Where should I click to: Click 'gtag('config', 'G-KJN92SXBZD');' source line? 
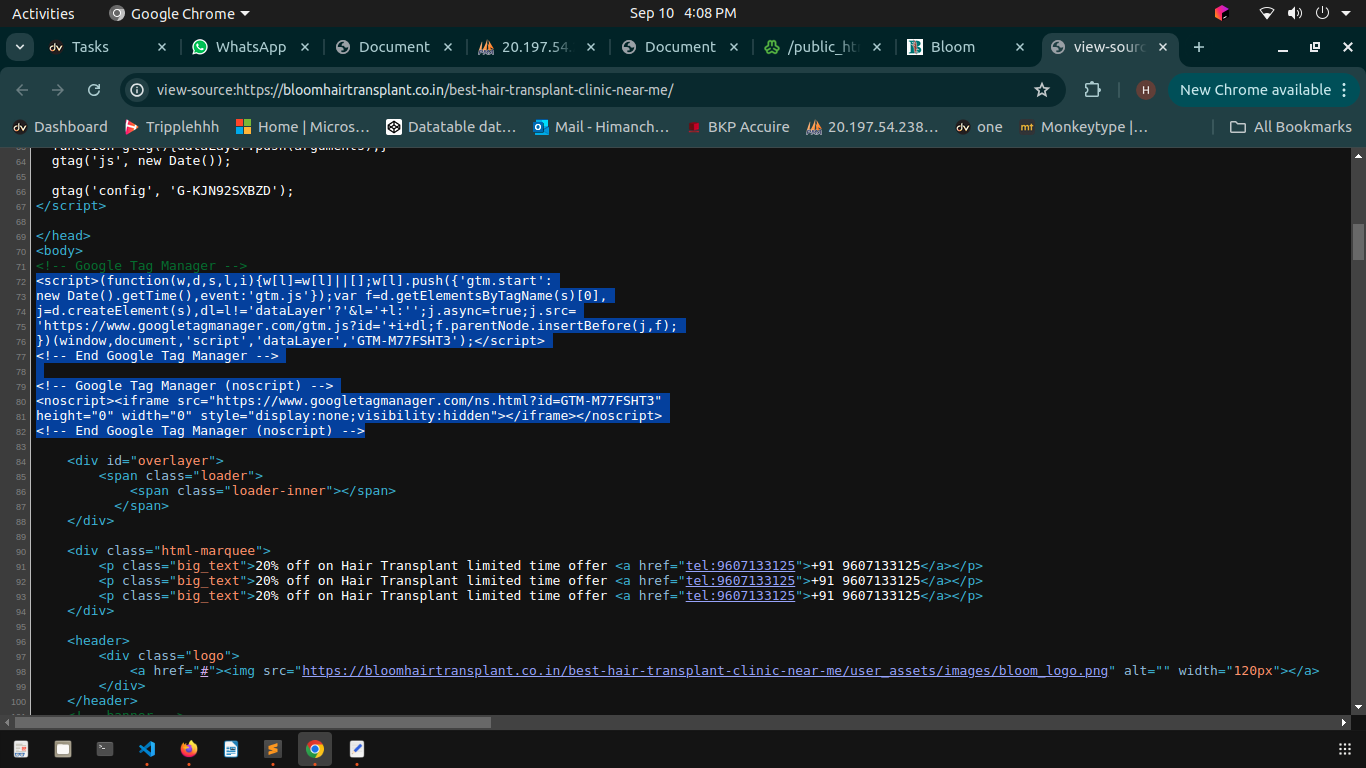[172, 191]
